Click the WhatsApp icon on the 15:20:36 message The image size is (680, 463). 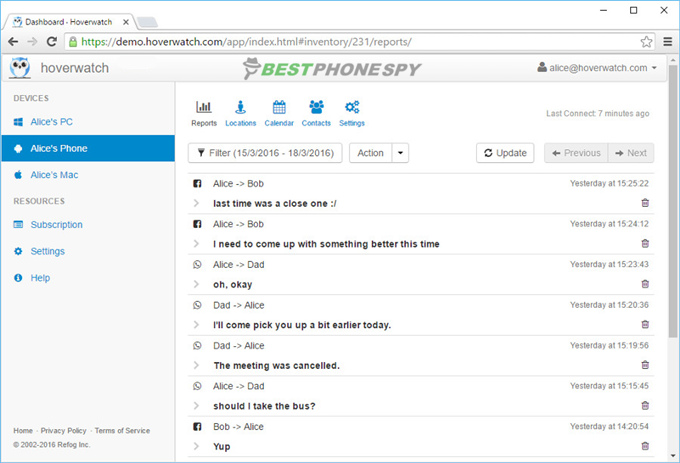197,305
